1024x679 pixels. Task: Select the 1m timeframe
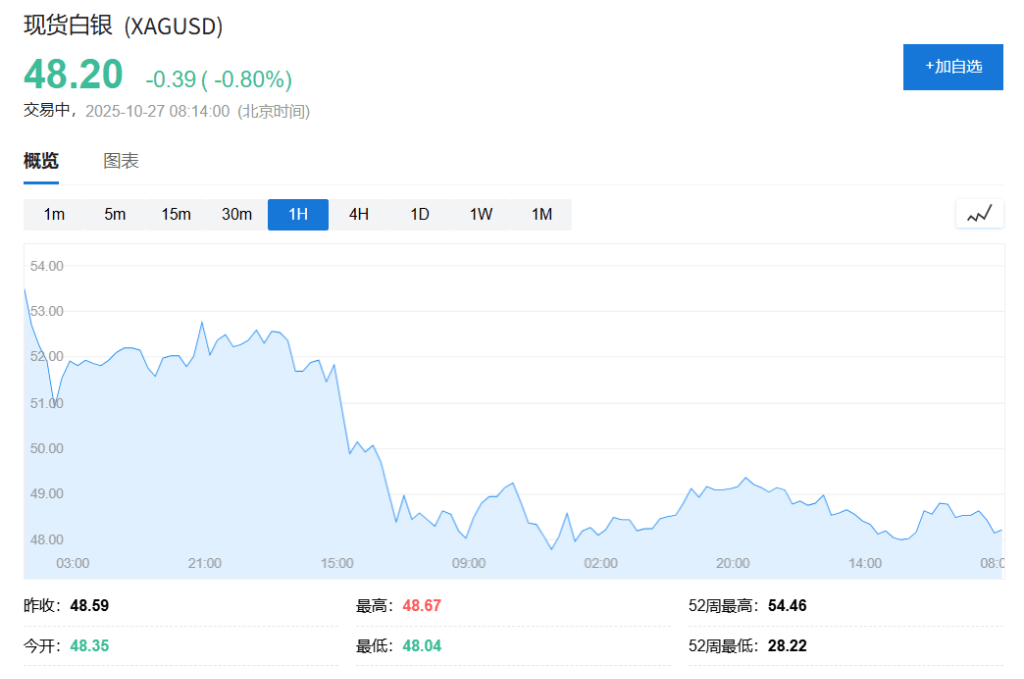tap(54, 215)
